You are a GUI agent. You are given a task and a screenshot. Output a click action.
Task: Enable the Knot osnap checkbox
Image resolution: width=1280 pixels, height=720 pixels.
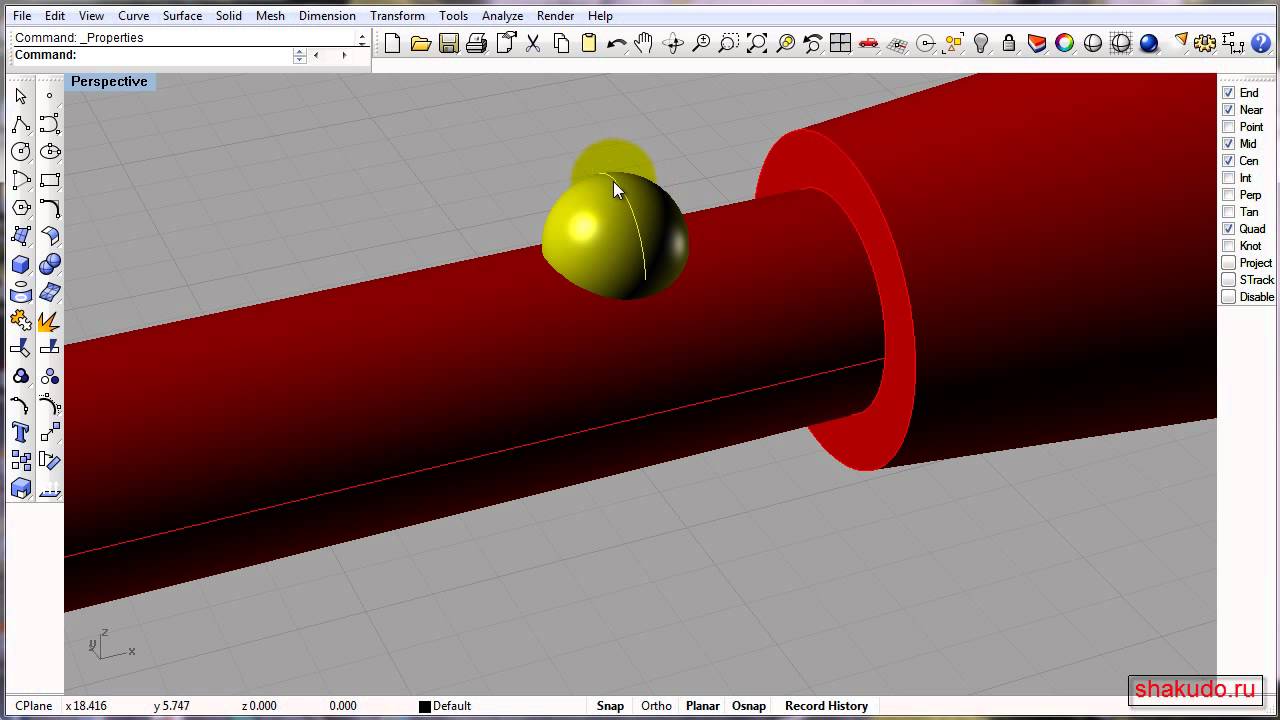click(1229, 246)
